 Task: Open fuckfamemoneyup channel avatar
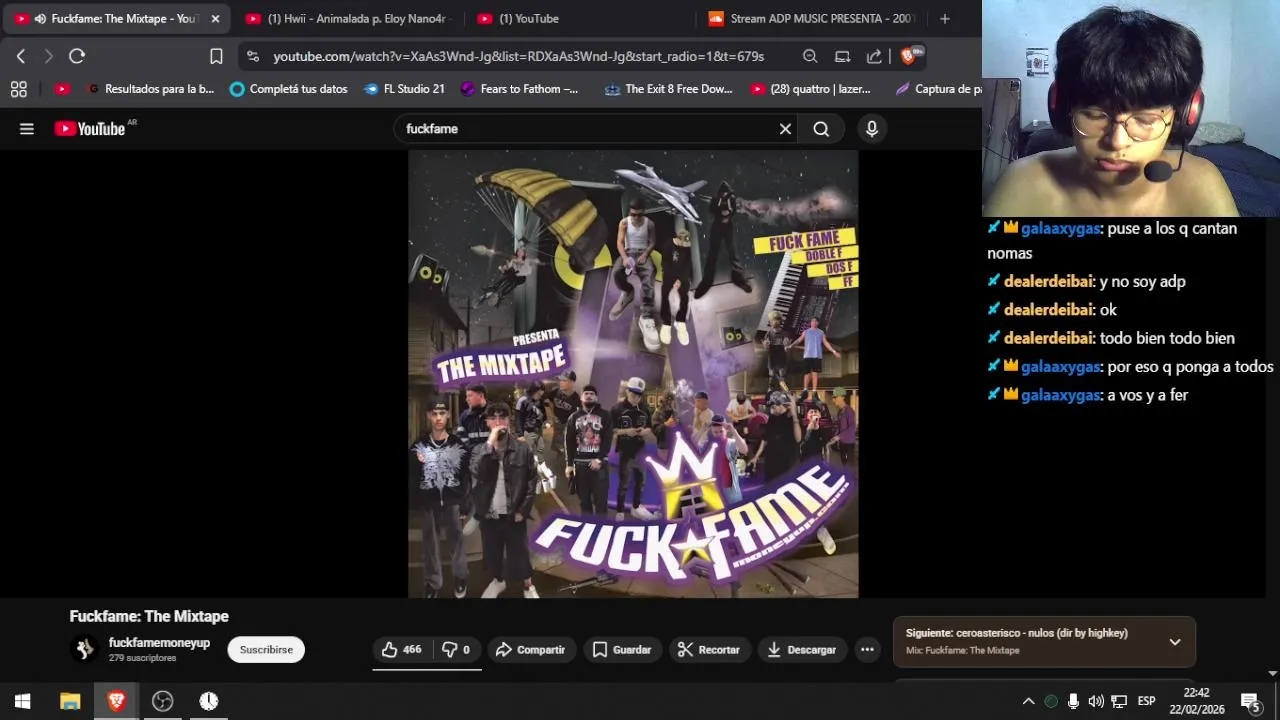[85, 649]
